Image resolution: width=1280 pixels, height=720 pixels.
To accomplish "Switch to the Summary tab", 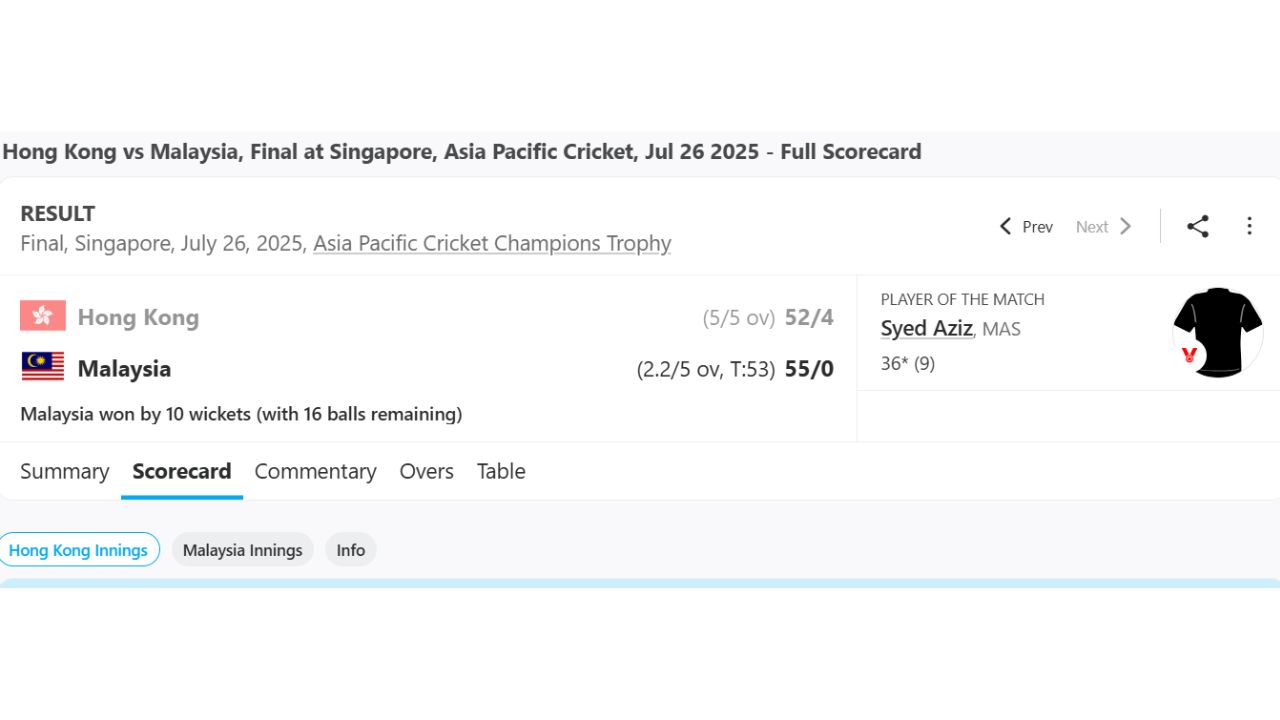I will [x=64, y=471].
